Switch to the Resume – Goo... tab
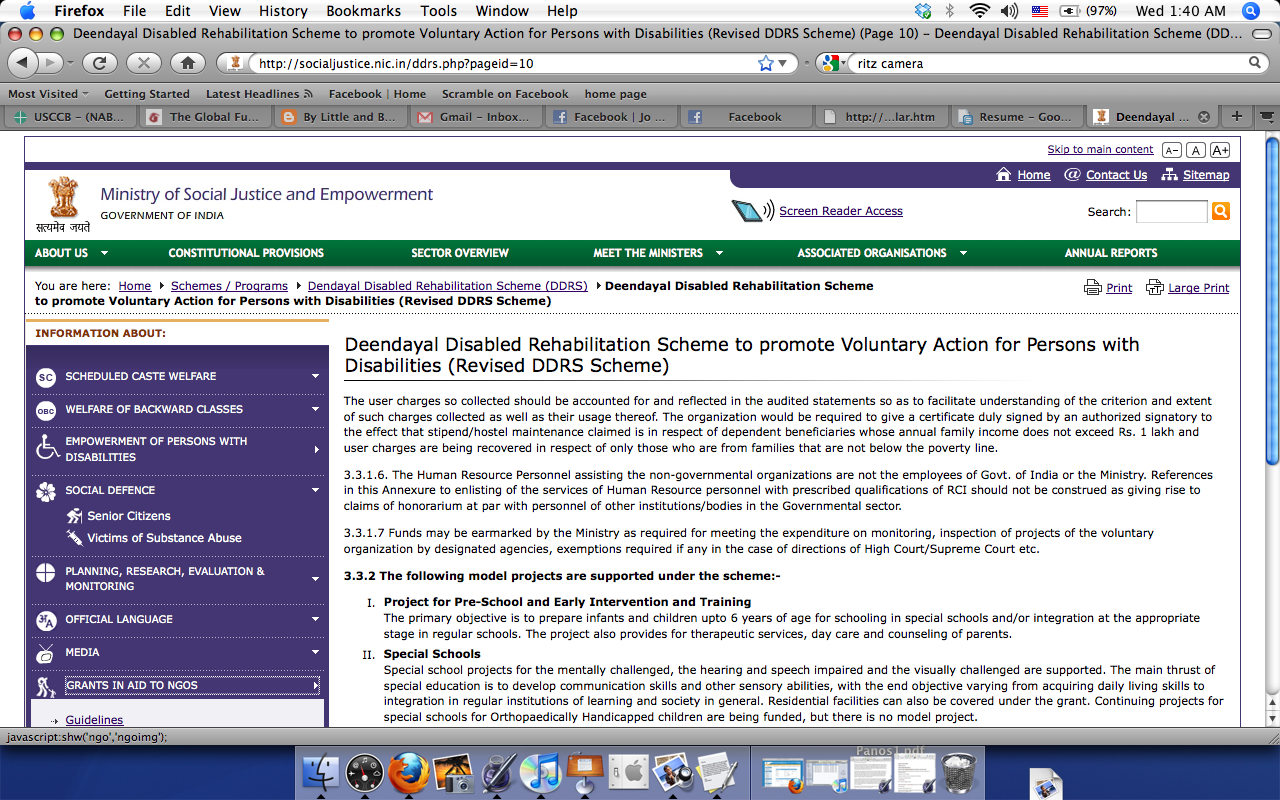This screenshot has height=800, width=1280. (x=1017, y=116)
